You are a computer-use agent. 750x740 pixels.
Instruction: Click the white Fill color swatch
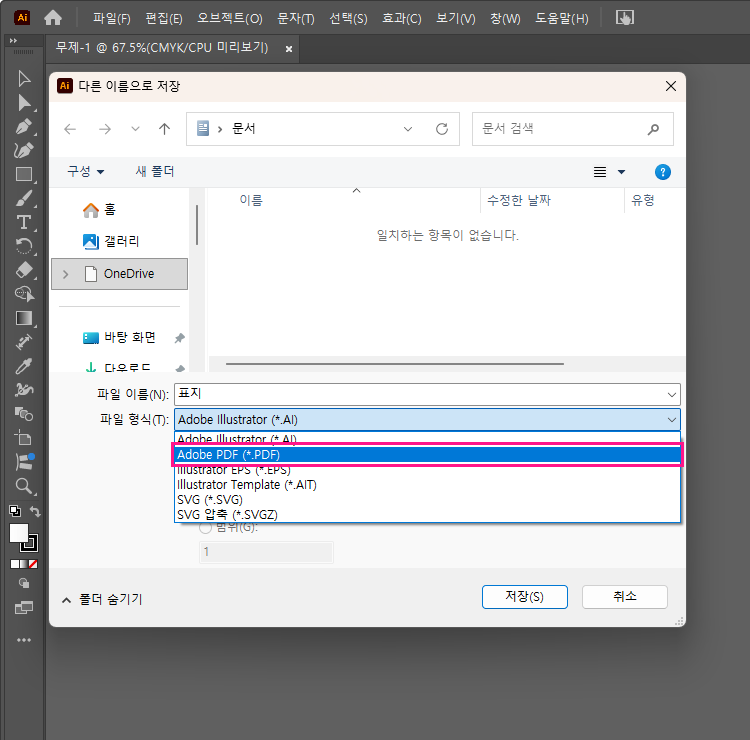[19, 532]
